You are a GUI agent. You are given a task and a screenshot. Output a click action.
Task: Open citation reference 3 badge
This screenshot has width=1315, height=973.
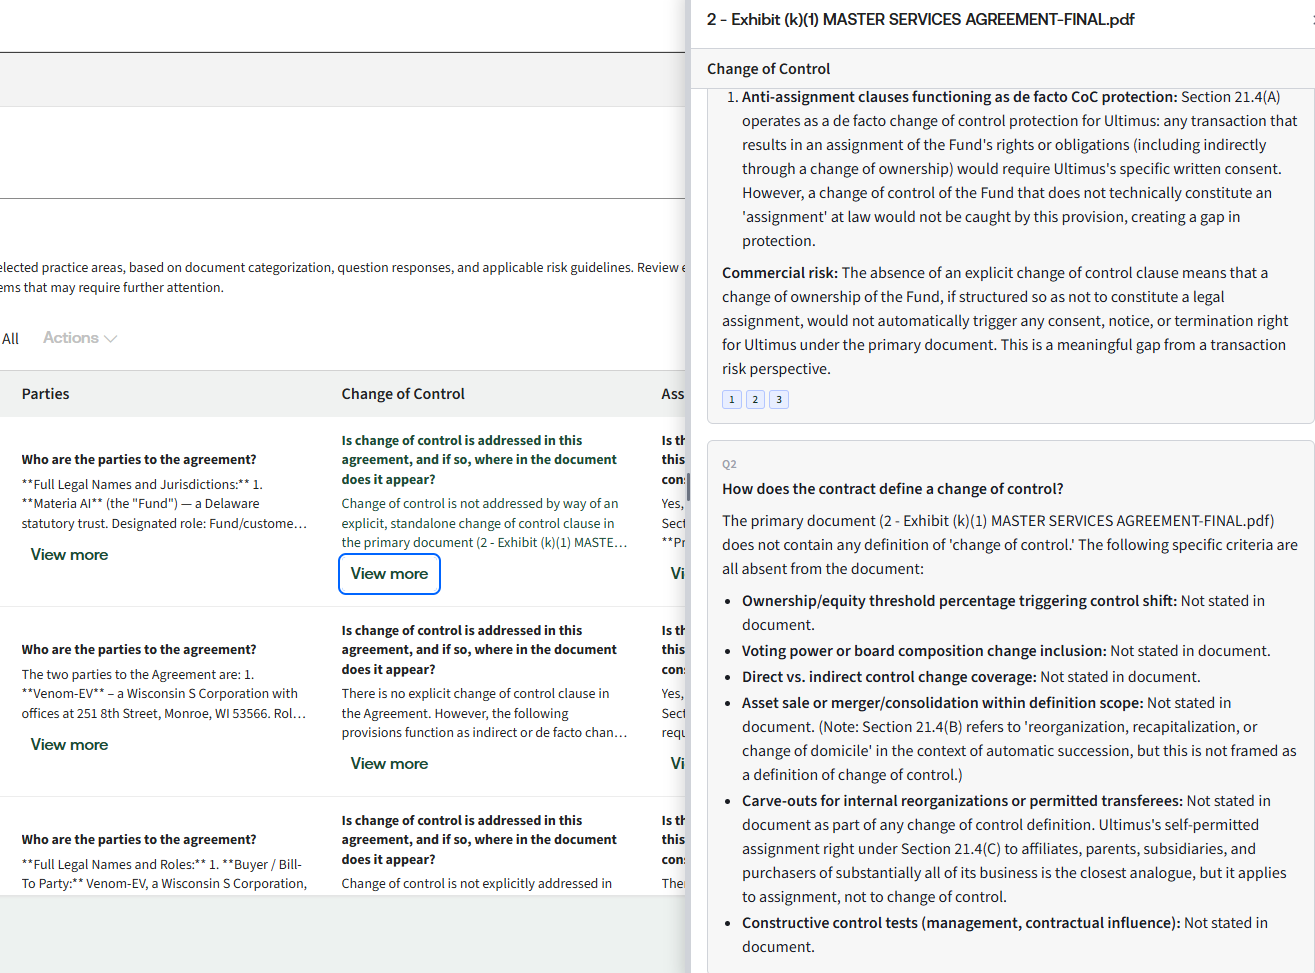point(779,400)
